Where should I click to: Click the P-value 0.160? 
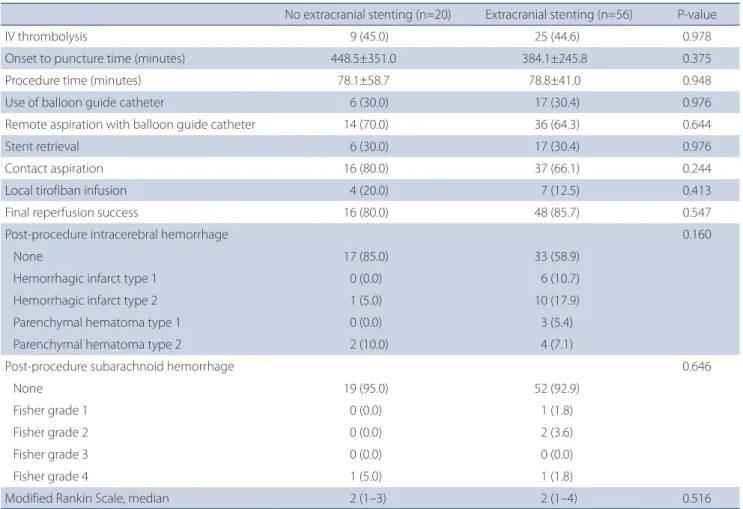coord(697,235)
